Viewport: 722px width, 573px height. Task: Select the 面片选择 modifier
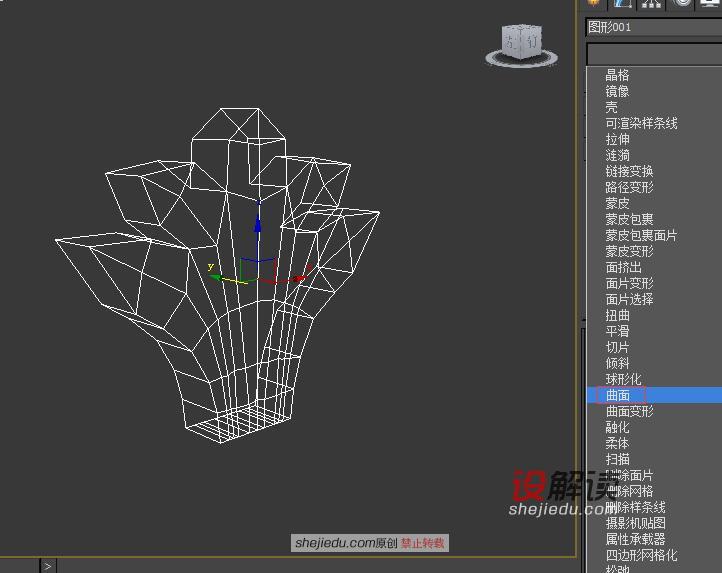click(x=629, y=299)
